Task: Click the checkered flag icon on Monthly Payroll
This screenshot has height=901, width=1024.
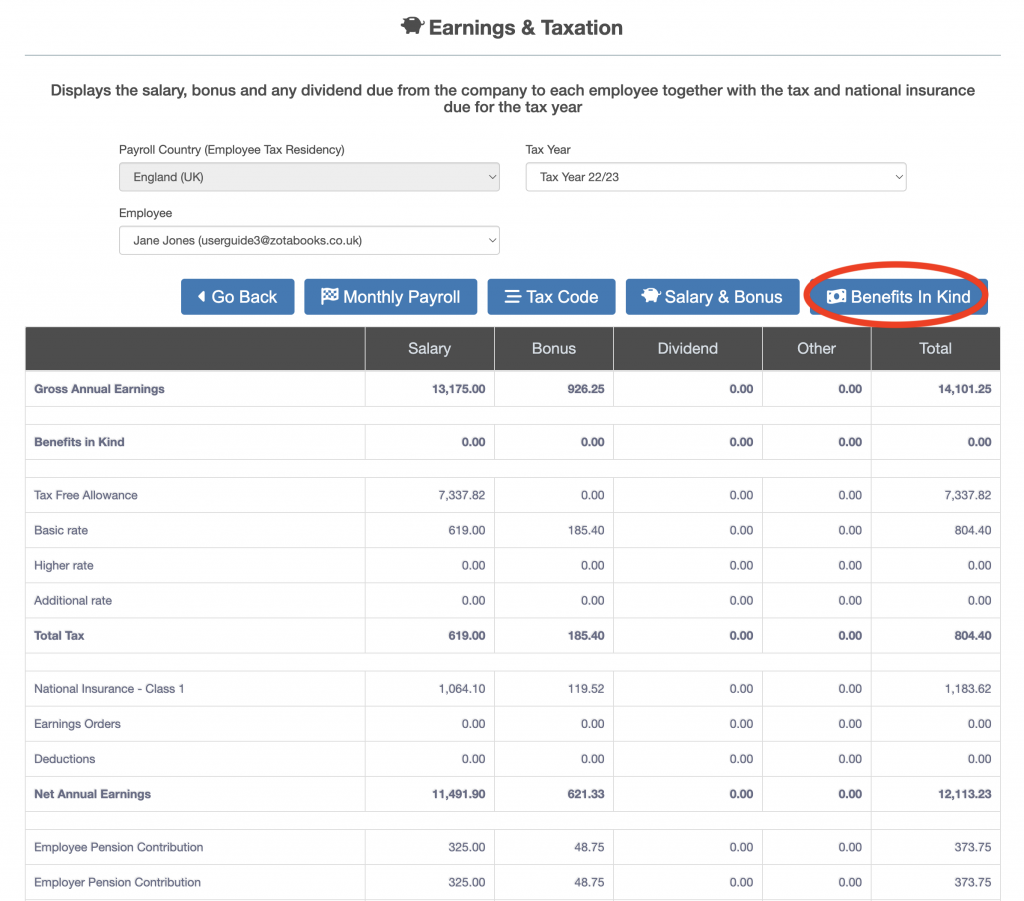Action: tap(329, 297)
